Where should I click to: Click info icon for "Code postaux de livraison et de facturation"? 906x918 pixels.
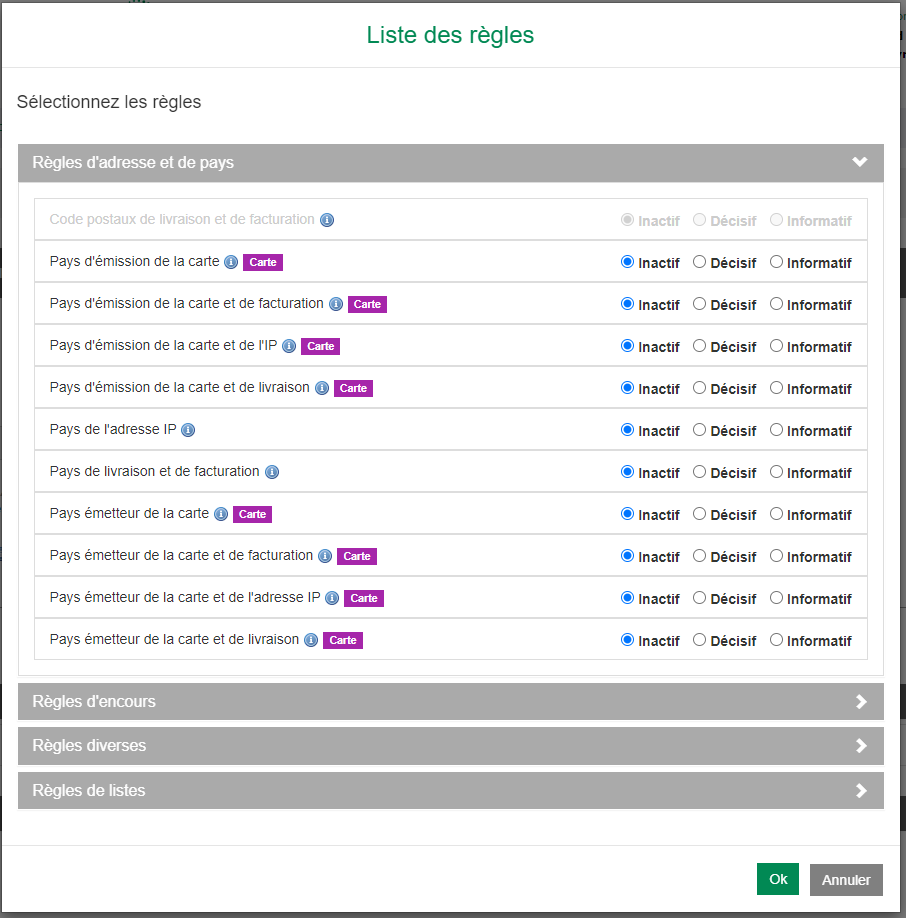tap(327, 220)
